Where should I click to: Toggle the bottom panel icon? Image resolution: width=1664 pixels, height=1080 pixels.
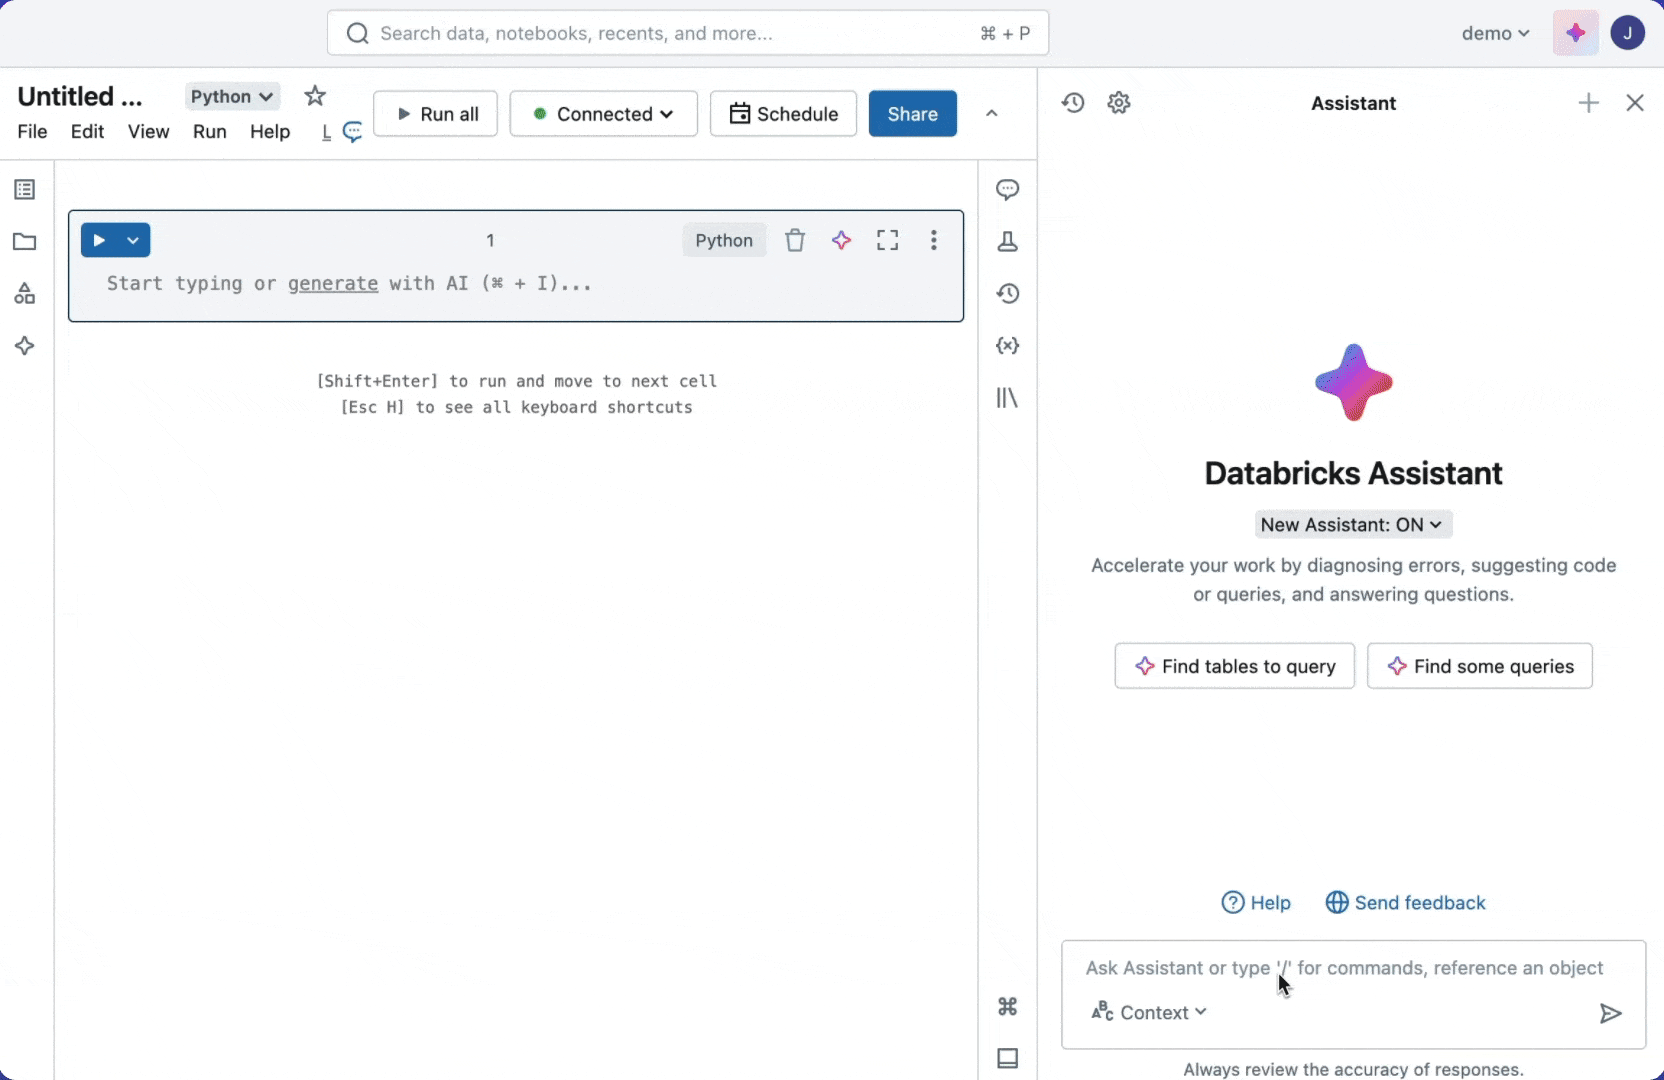[1008, 1058]
